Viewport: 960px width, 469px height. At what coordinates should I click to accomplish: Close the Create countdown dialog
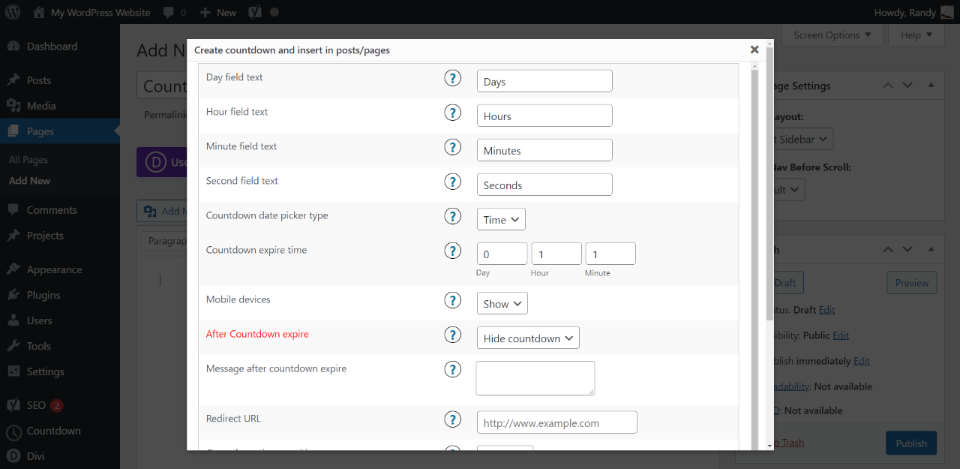coord(754,50)
